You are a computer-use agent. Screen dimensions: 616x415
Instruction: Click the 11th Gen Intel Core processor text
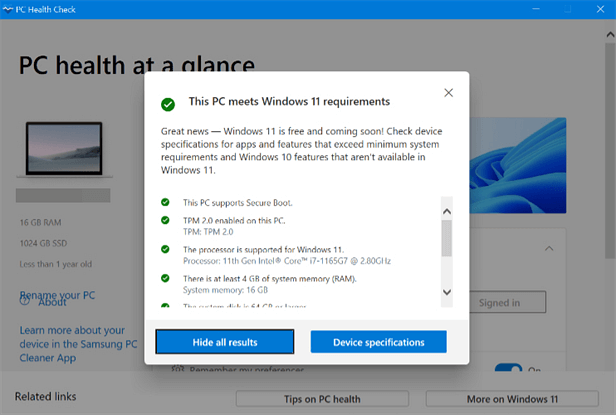point(287,261)
